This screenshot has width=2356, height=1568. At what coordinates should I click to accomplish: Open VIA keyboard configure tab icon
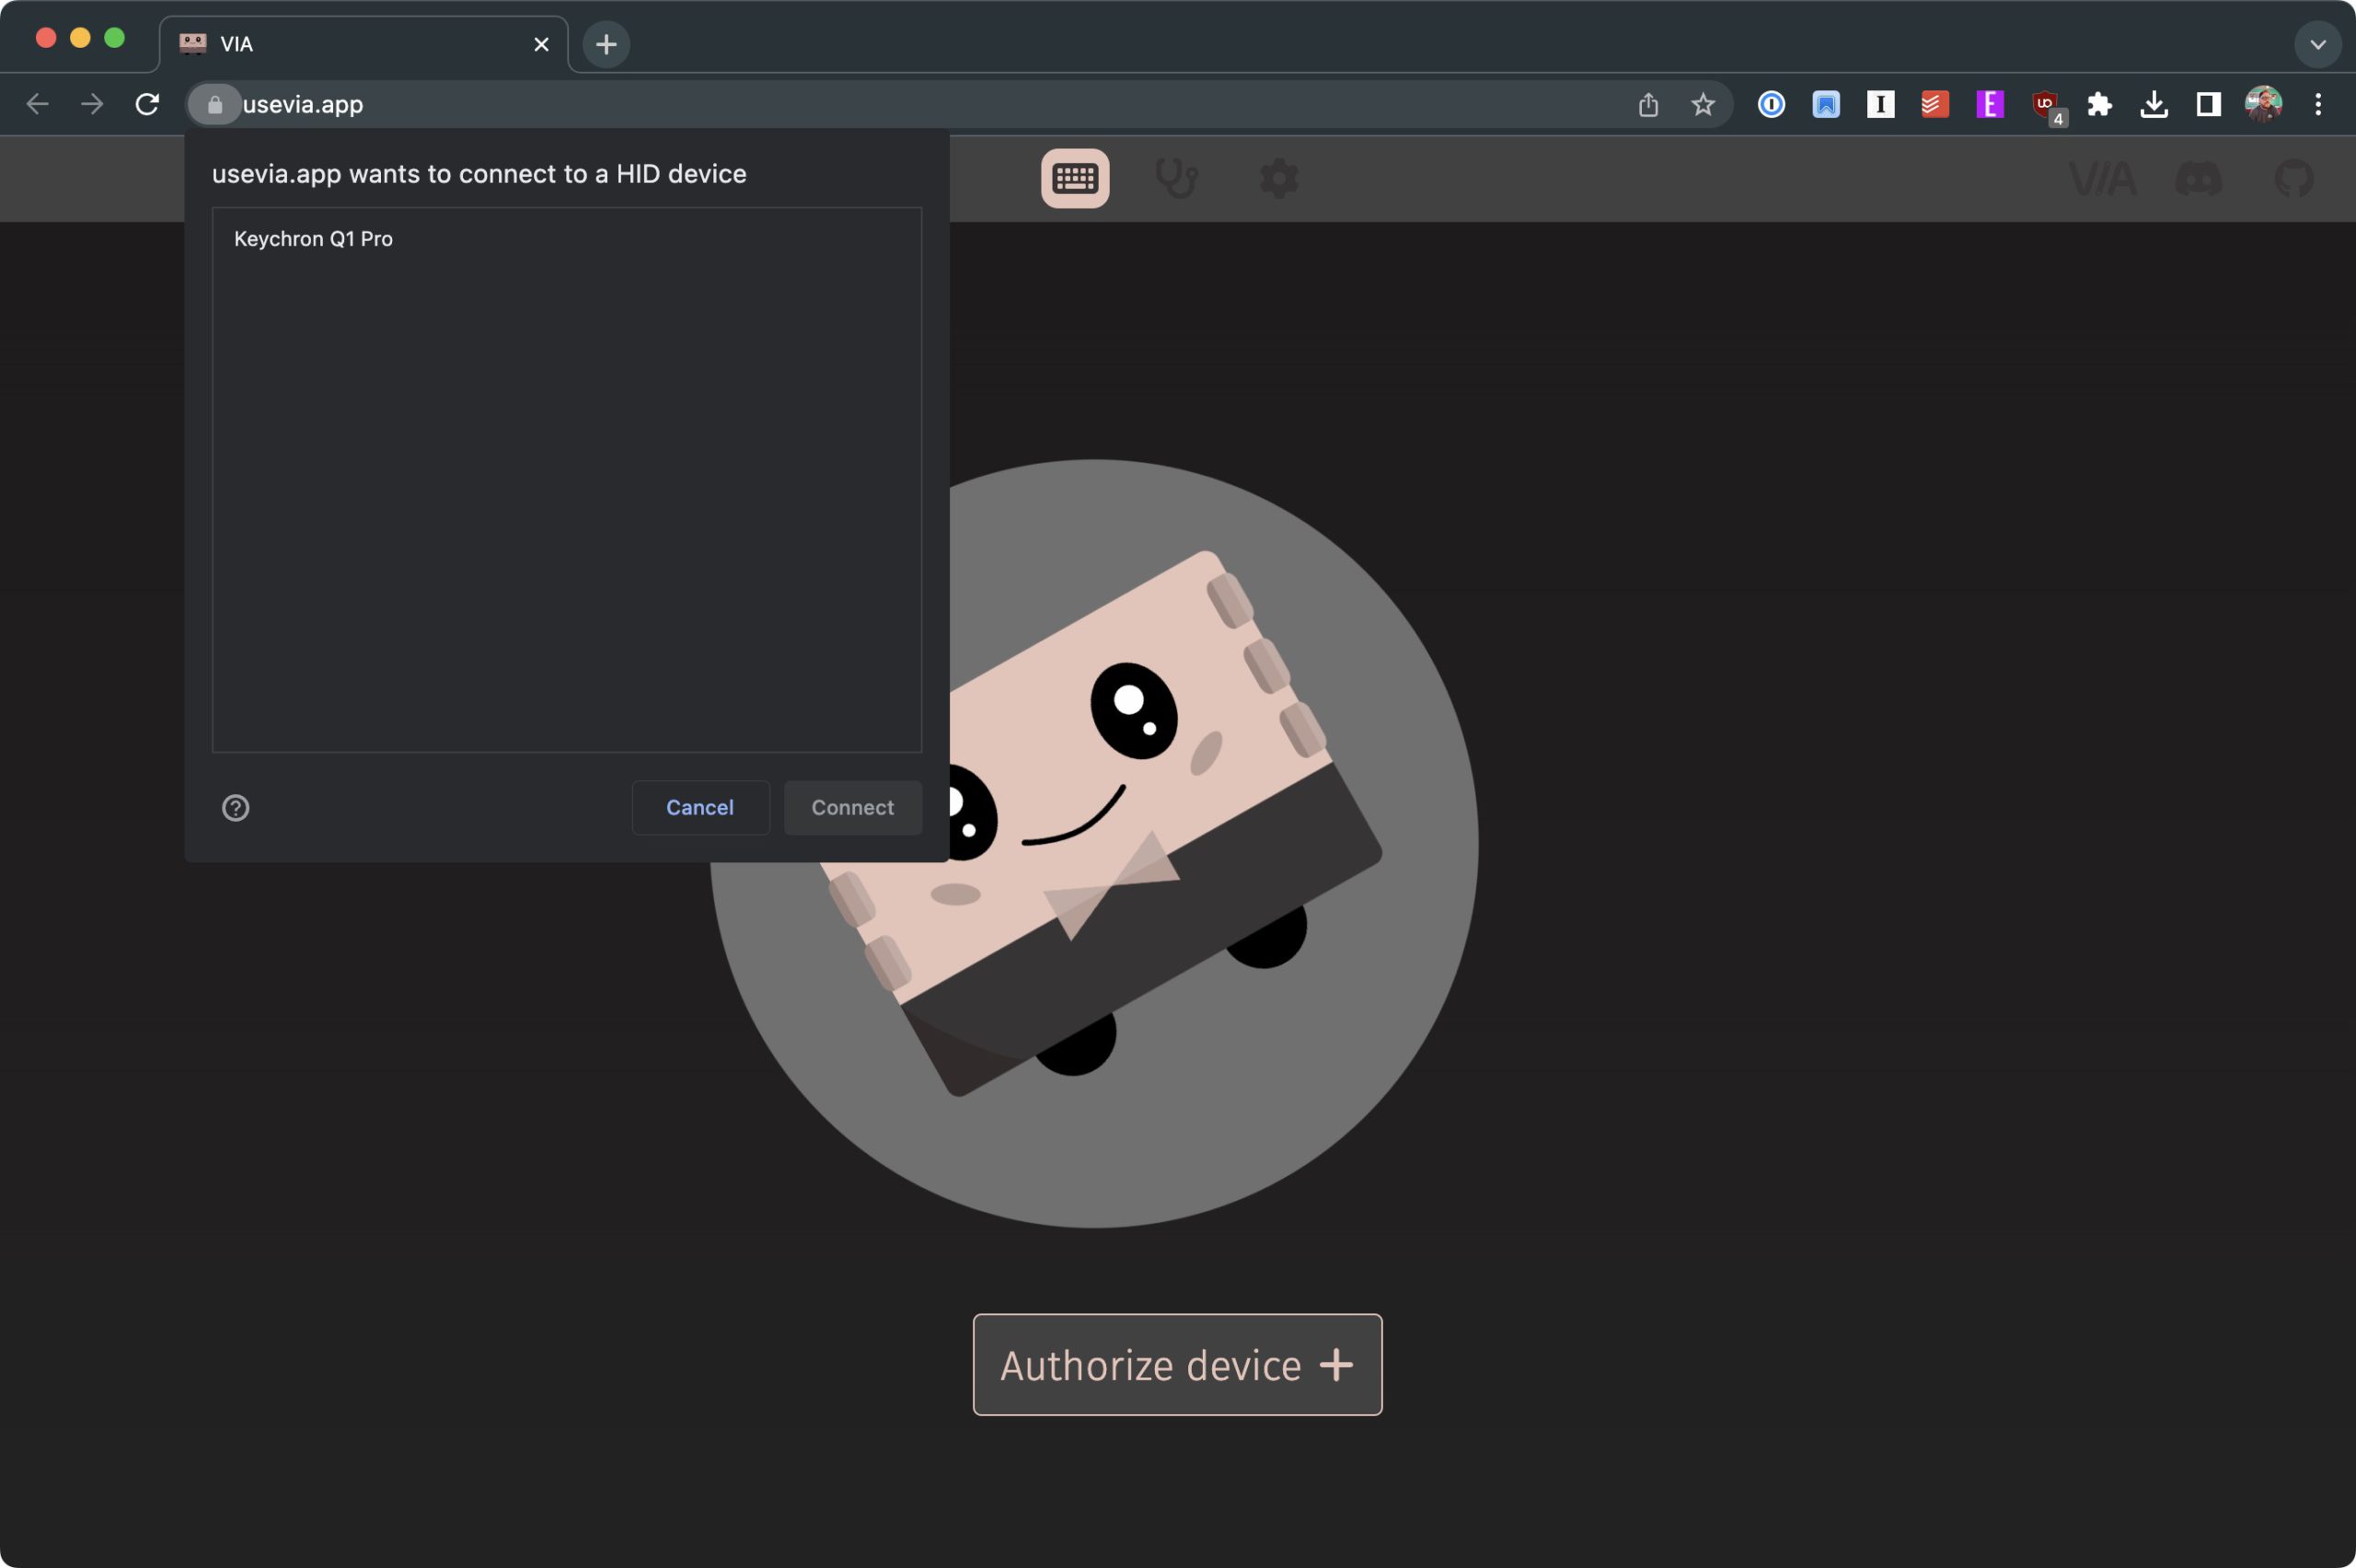pyautogui.click(x=1074, y=178)
